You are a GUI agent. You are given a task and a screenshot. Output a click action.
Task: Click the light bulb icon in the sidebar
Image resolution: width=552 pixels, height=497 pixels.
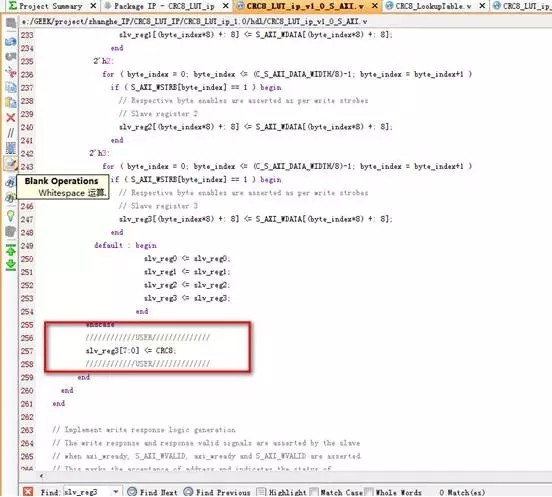11,216
